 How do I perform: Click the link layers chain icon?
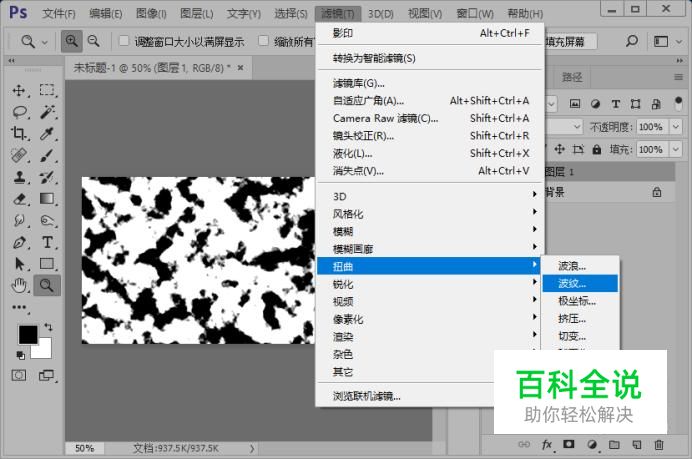point(524,444)
